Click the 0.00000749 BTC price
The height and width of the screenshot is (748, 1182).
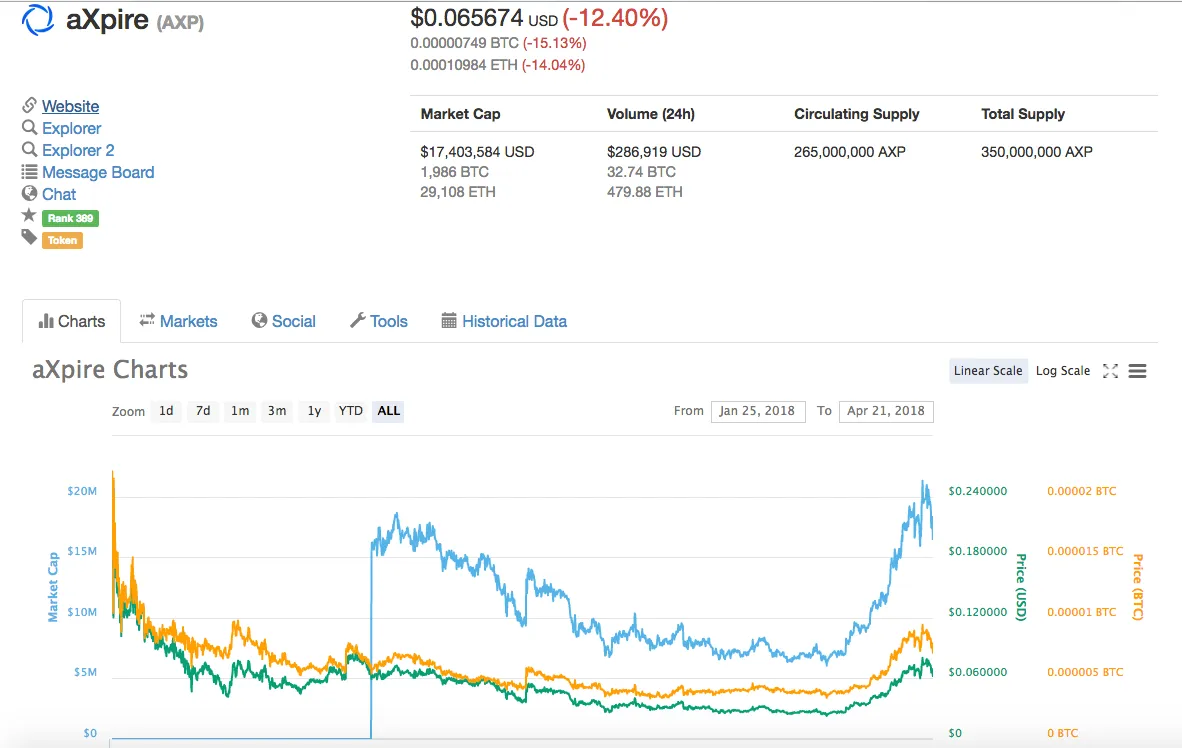[x=464, y=43]
